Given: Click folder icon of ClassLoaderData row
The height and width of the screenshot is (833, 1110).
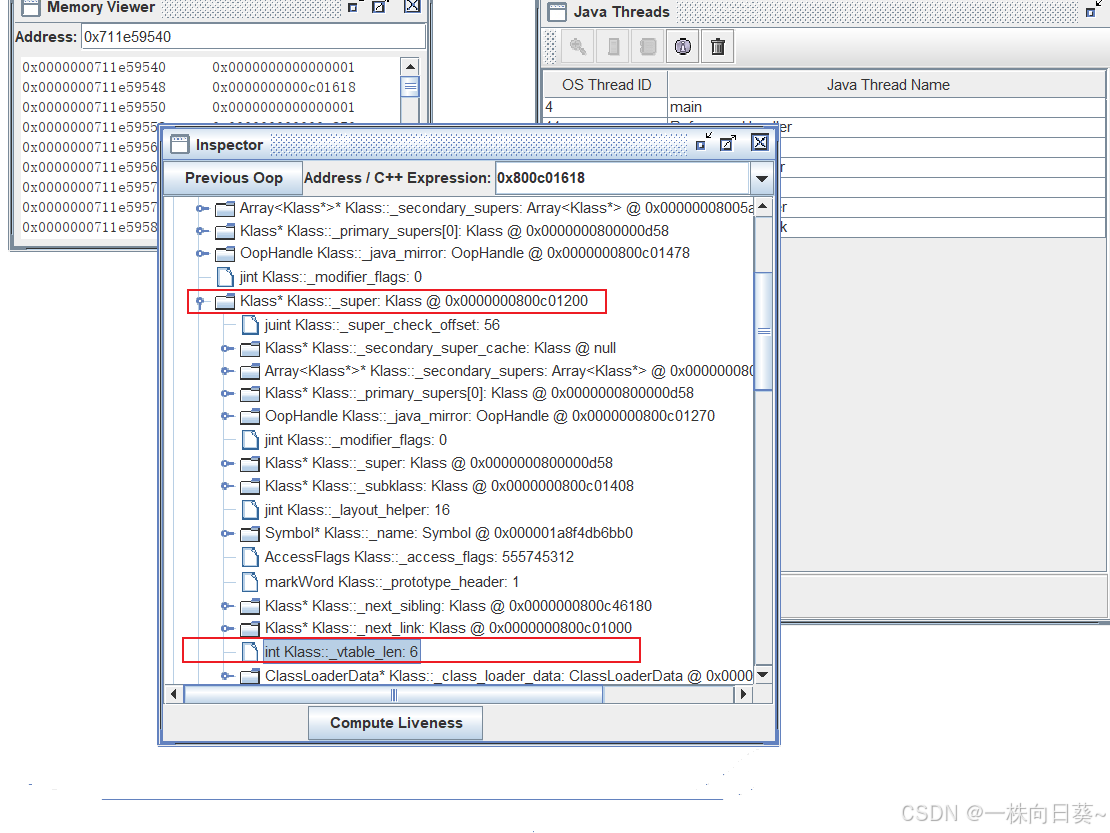Looking at the screenshot, I should tap(250, 677).
